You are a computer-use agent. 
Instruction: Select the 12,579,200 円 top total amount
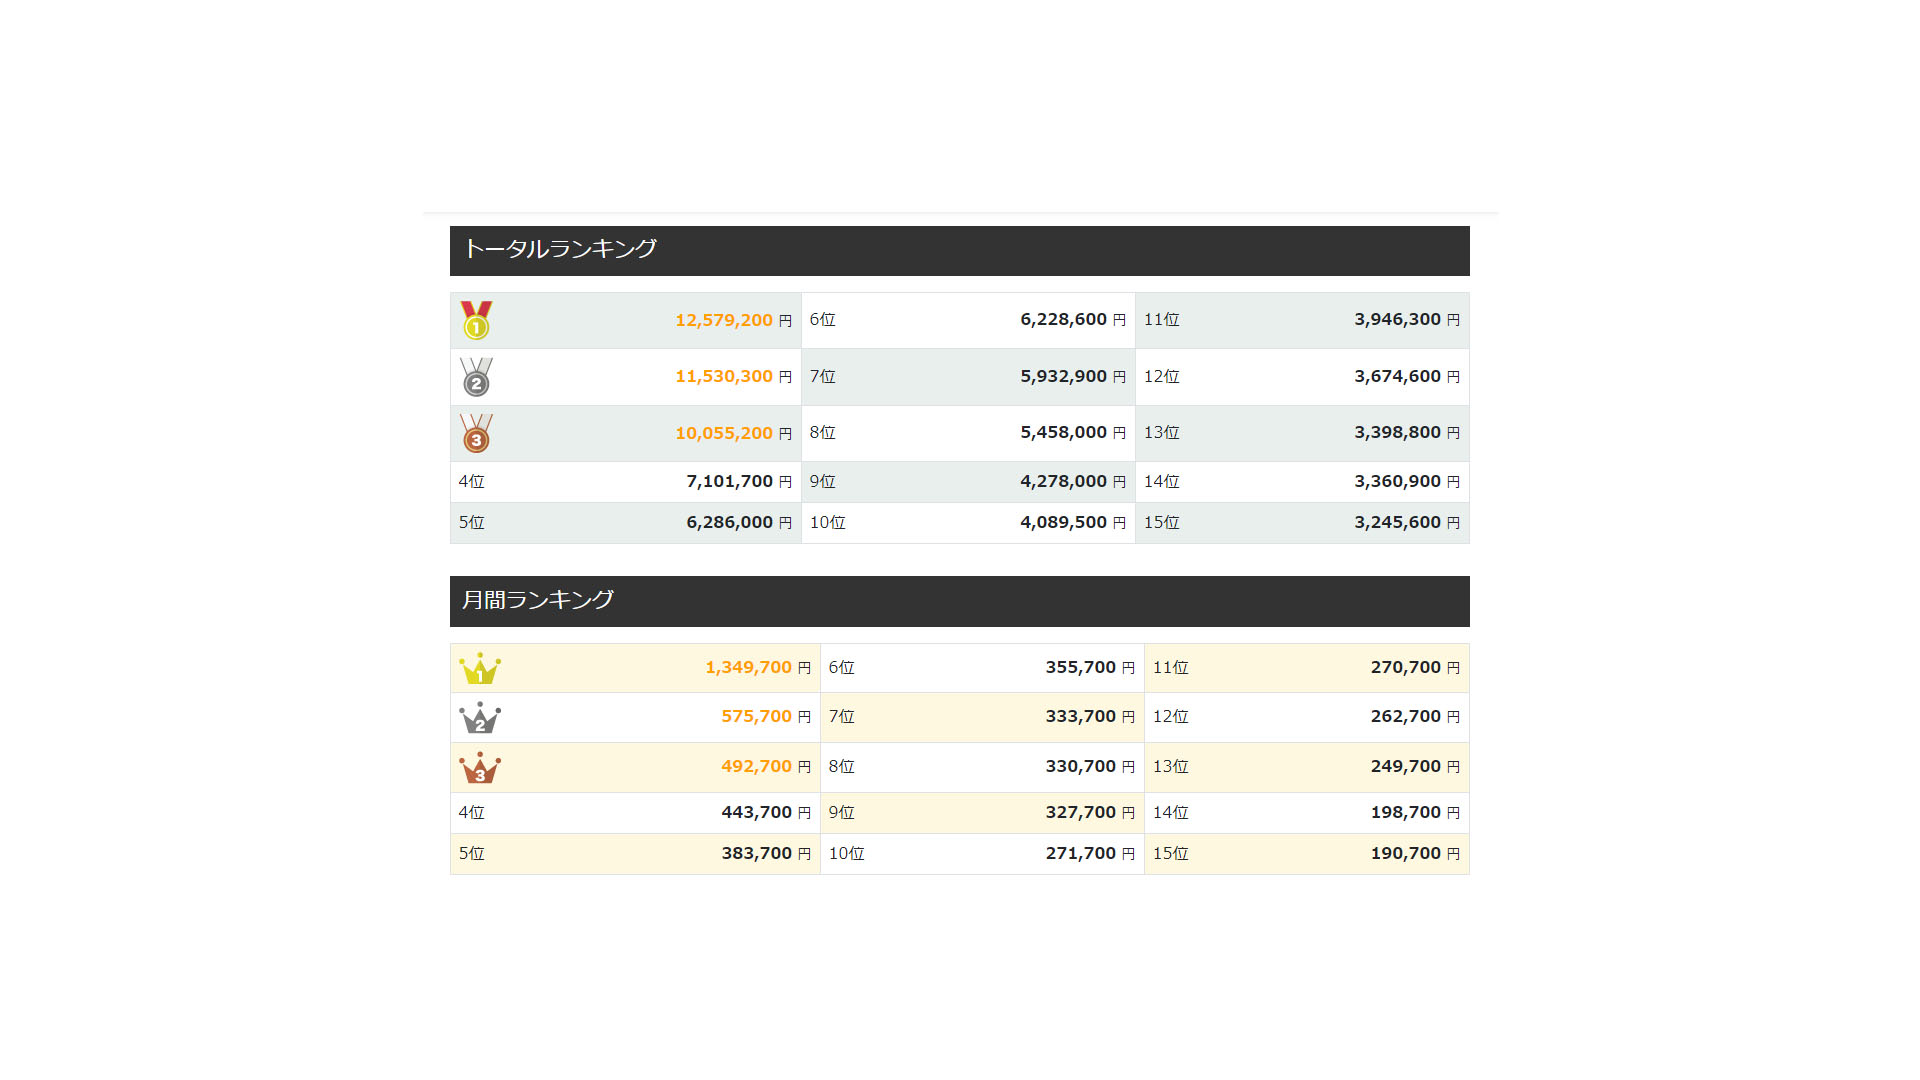point(732,320)
